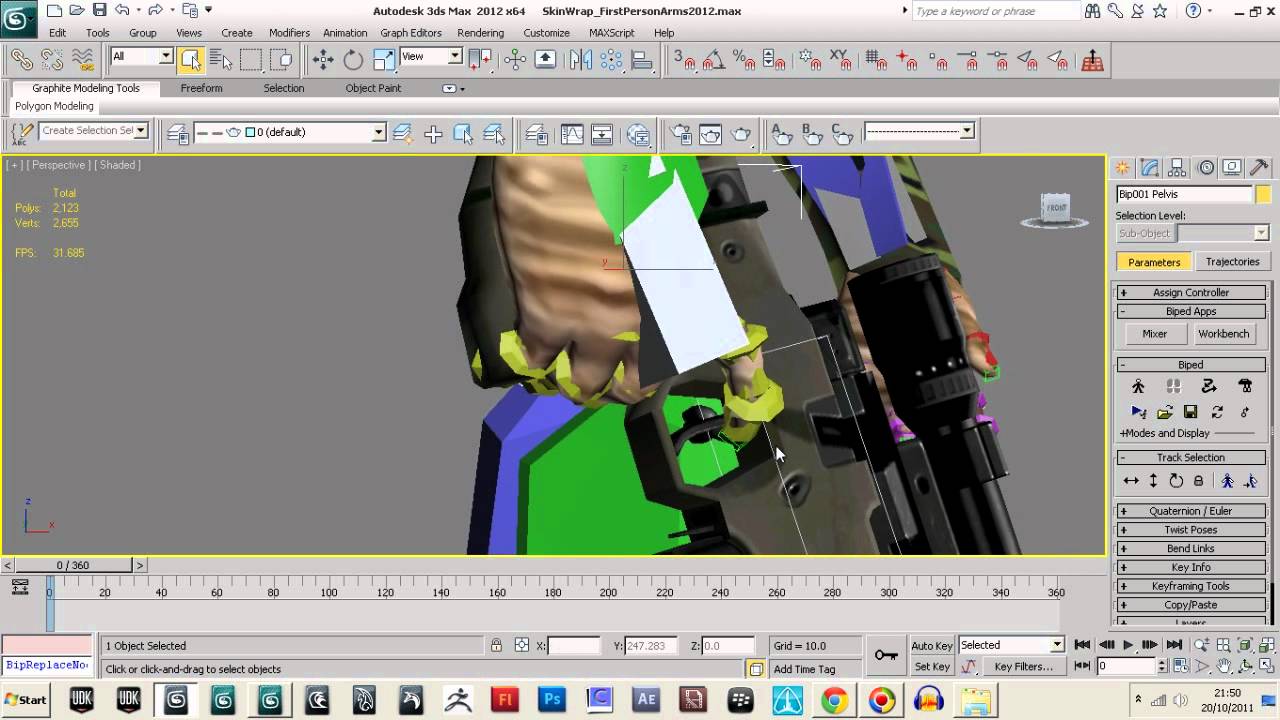Image resolution: width=1280 pixels, height=720 pixels.
Task: Open Curve Editor from toolbar
Action: click(x=572, y=133)
